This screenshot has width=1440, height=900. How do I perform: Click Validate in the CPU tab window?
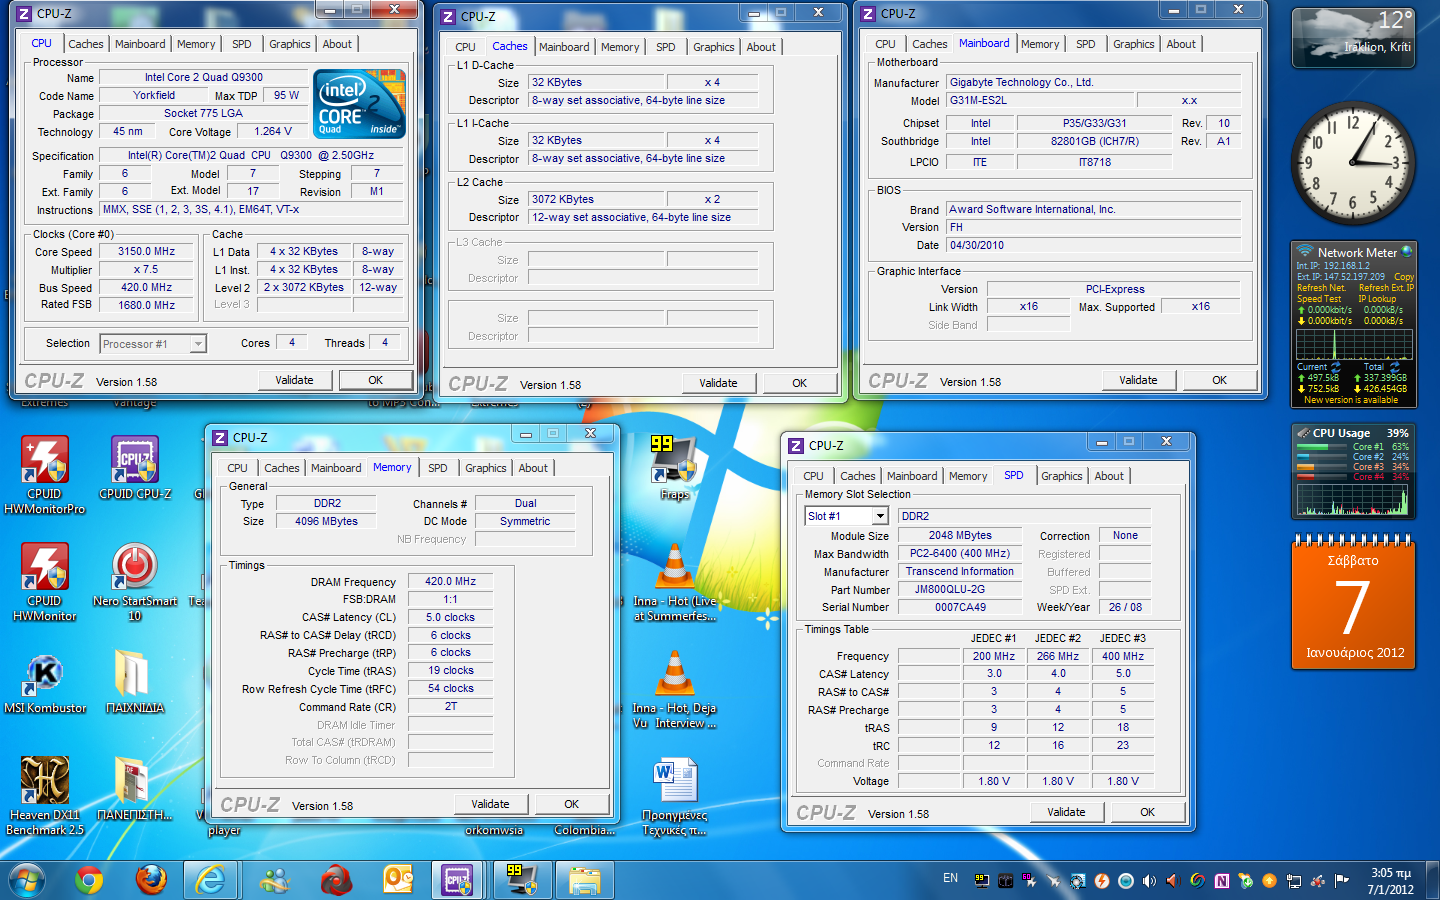(x=295, y=380)
